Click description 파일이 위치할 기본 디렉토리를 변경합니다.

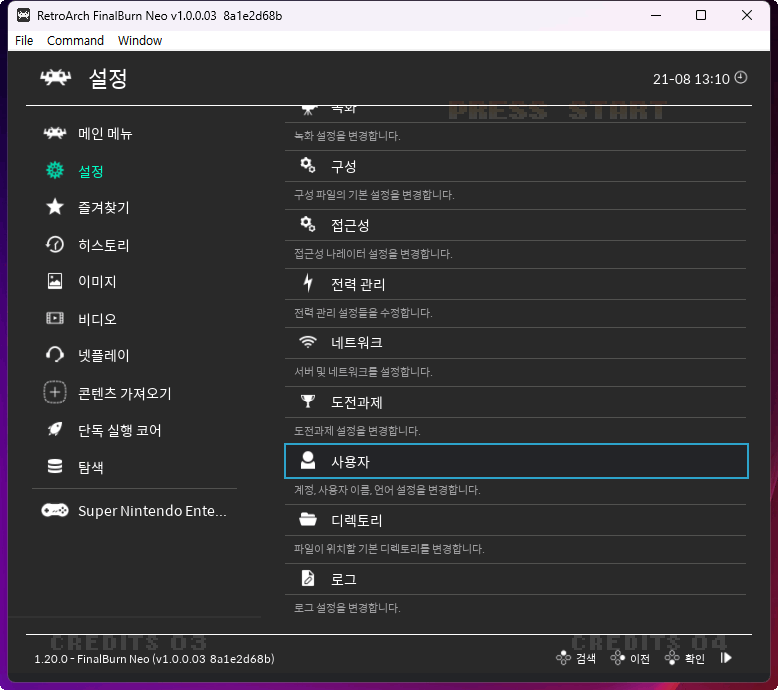coord(389,549)
